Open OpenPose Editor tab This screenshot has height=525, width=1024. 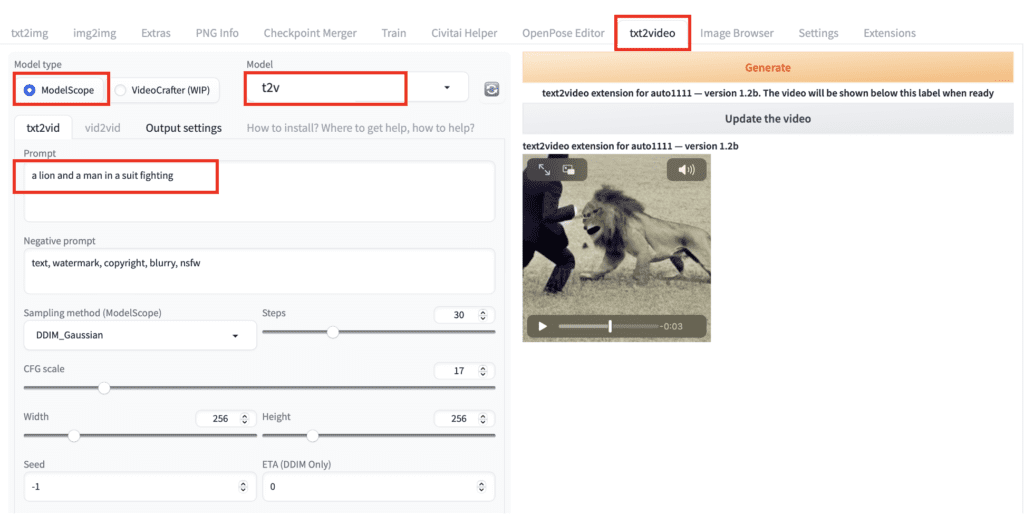coord(563,33)
